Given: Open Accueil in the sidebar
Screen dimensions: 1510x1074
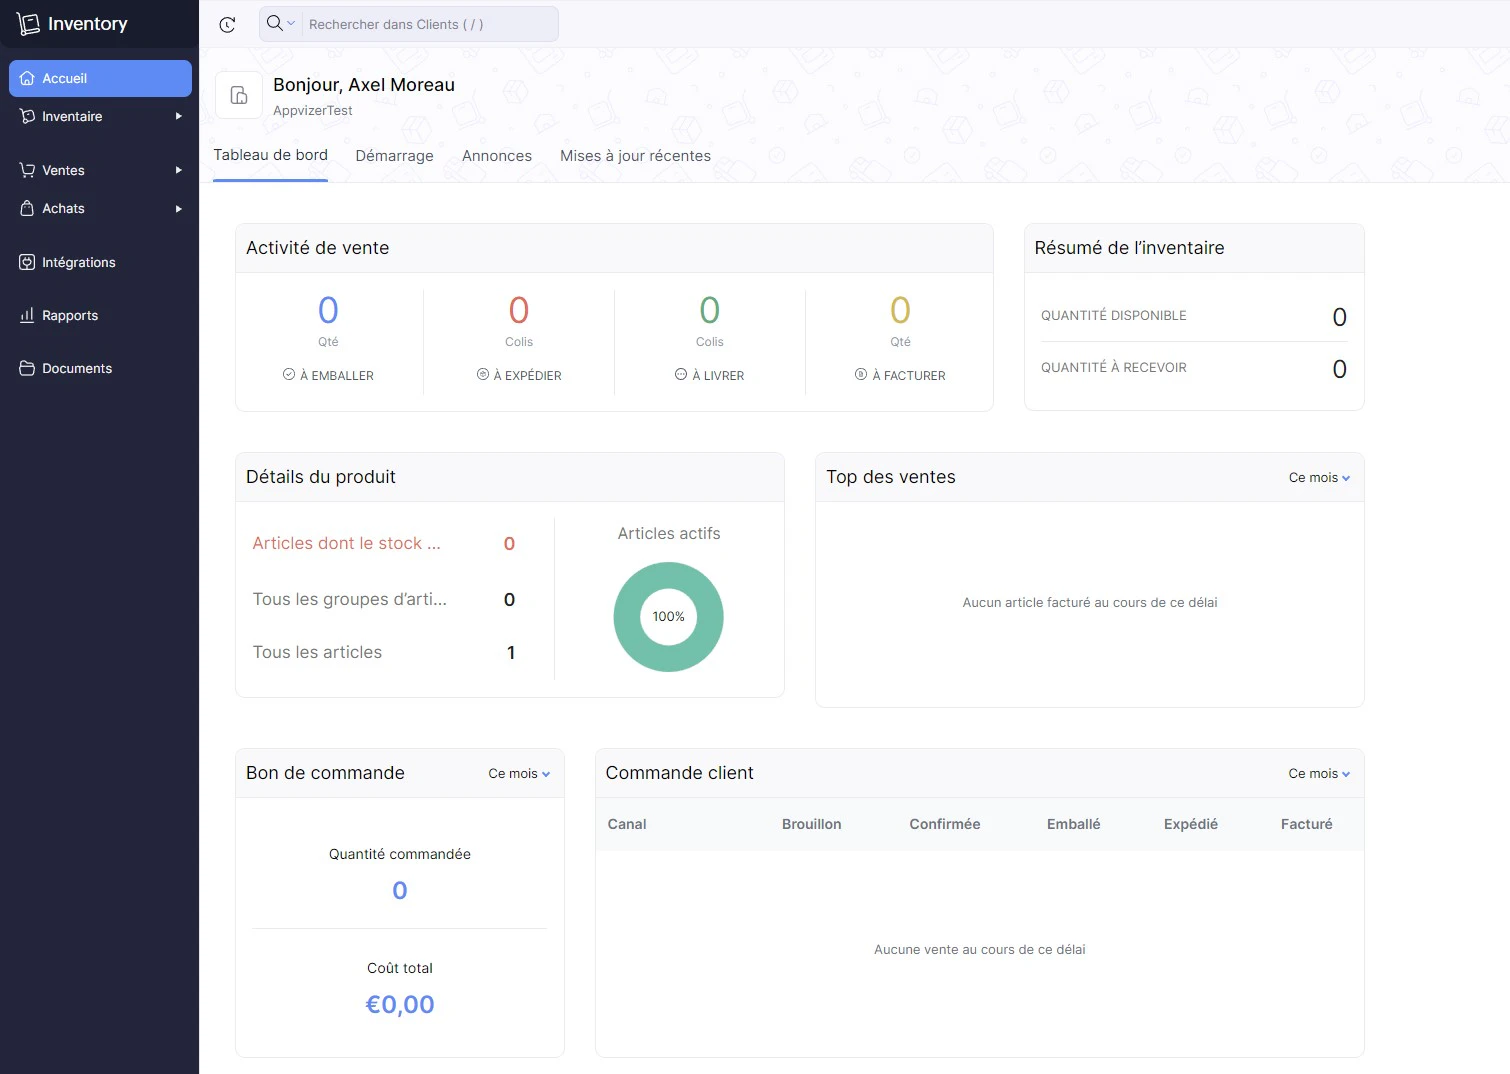Looking at the screenshot, I should pyautogui.click(x=100, y=78).
